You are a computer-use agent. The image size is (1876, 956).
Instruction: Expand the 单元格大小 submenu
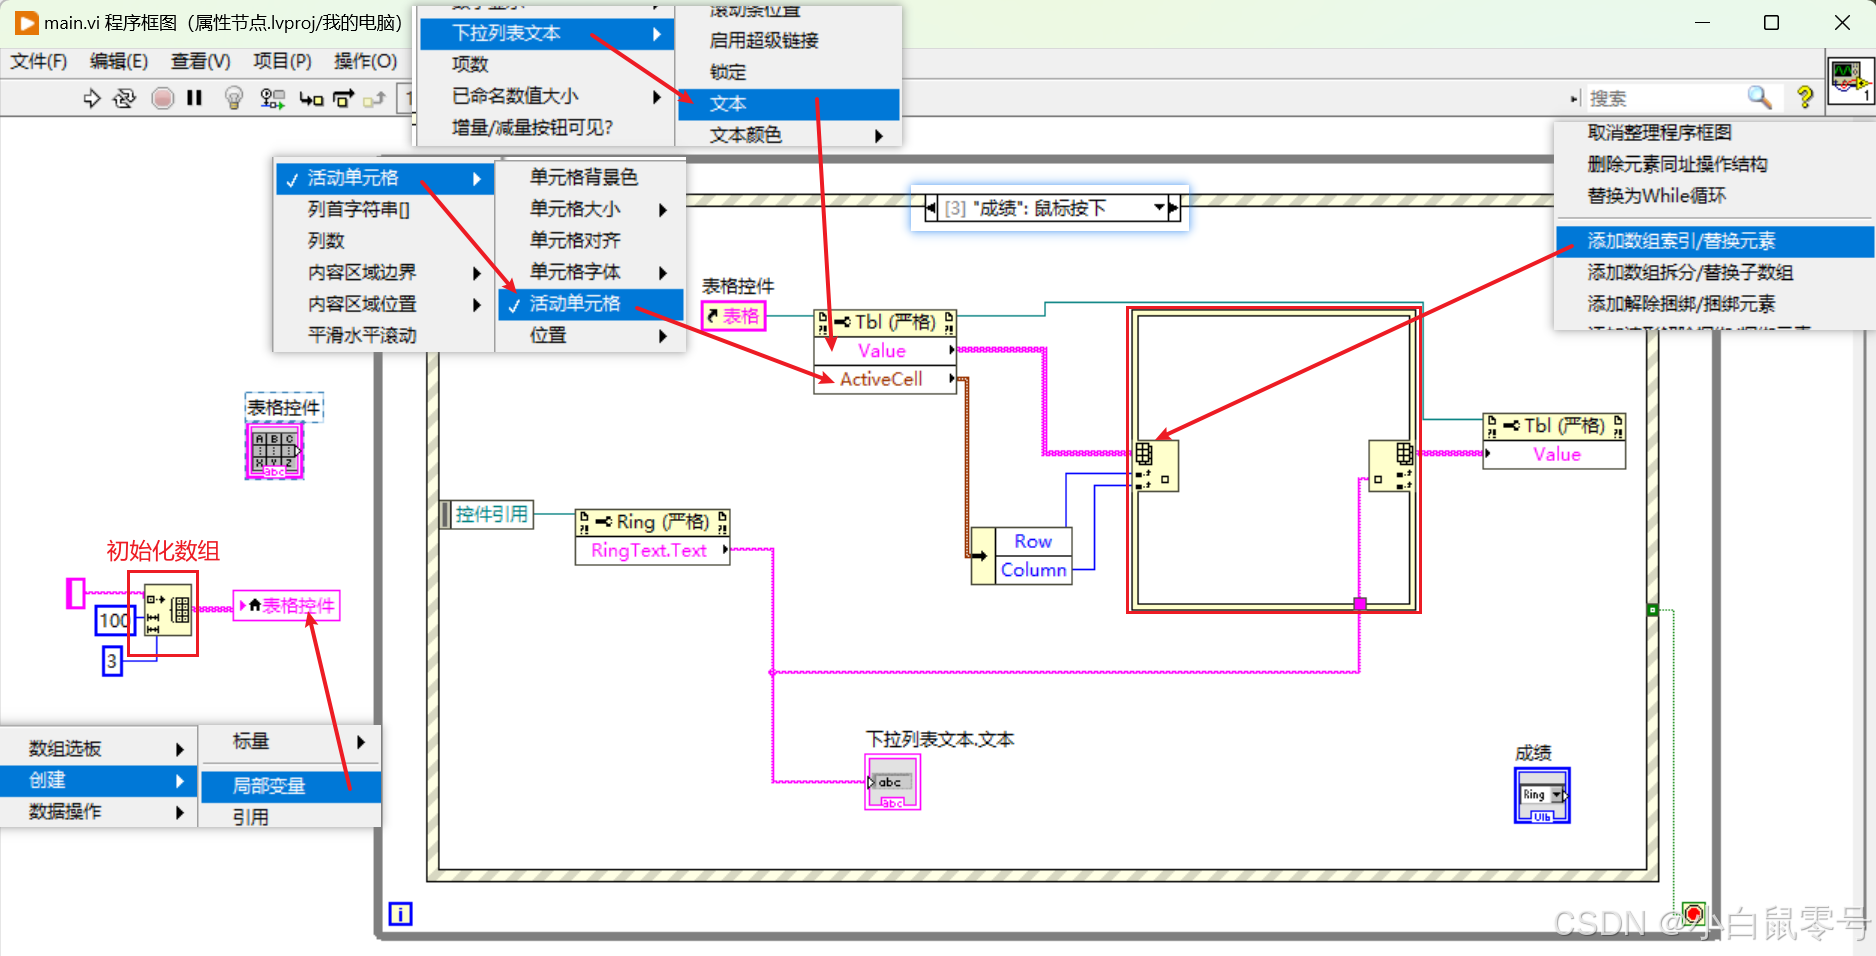click(591, 209)
